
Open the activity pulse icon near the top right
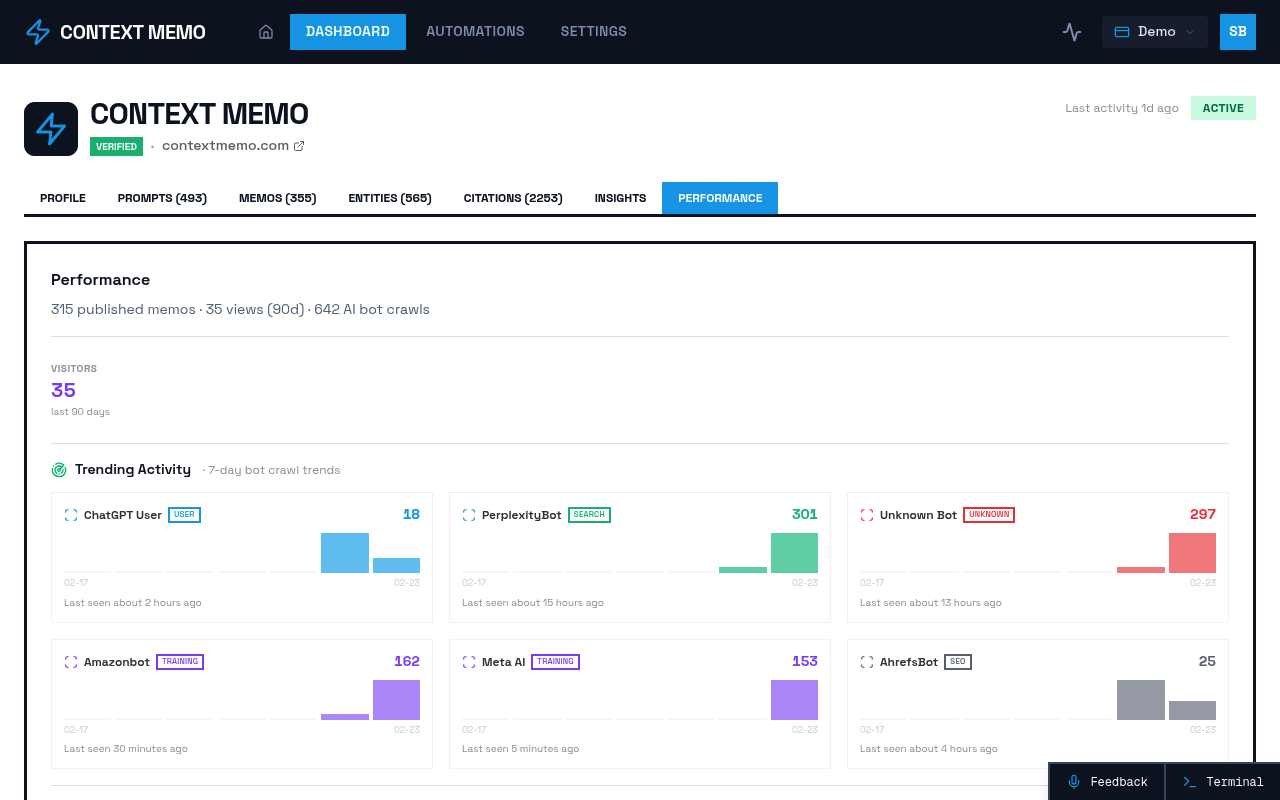pos(1071,31)
